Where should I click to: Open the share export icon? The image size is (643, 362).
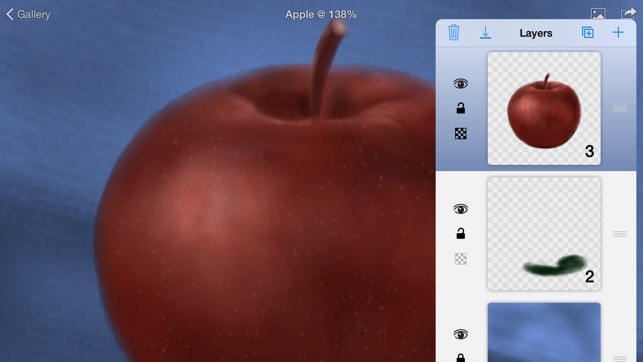[628, 14]
